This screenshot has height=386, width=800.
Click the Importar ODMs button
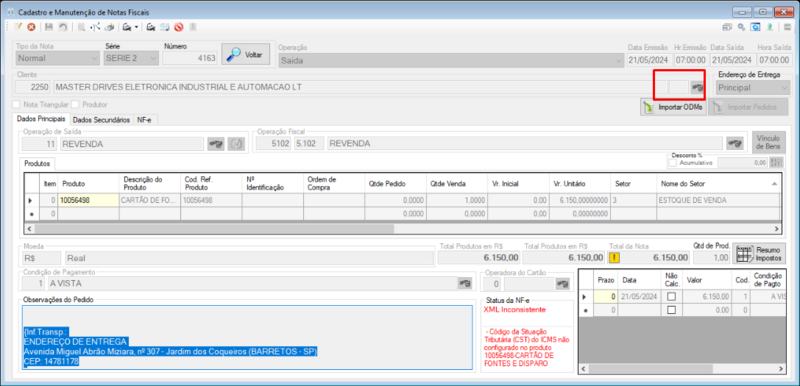(x=673, y=107)
